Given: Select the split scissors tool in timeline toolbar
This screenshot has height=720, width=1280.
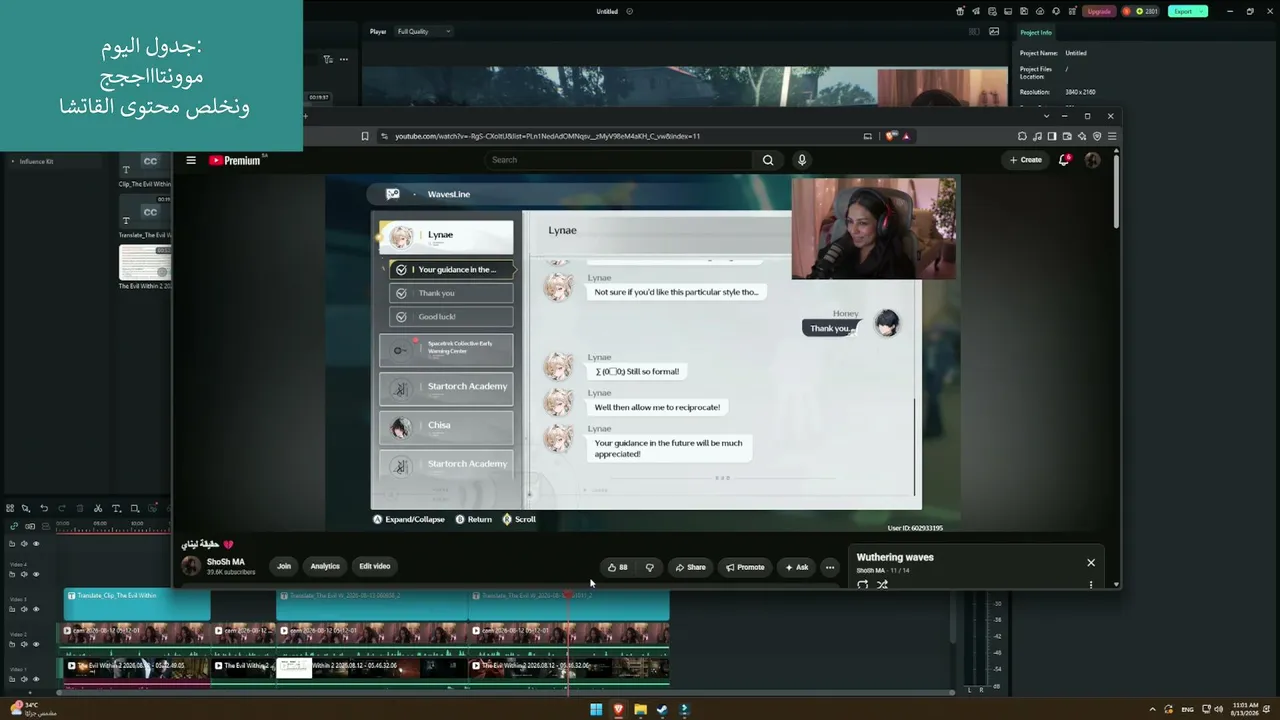Looking at the screenshot, I should (98, 508).
